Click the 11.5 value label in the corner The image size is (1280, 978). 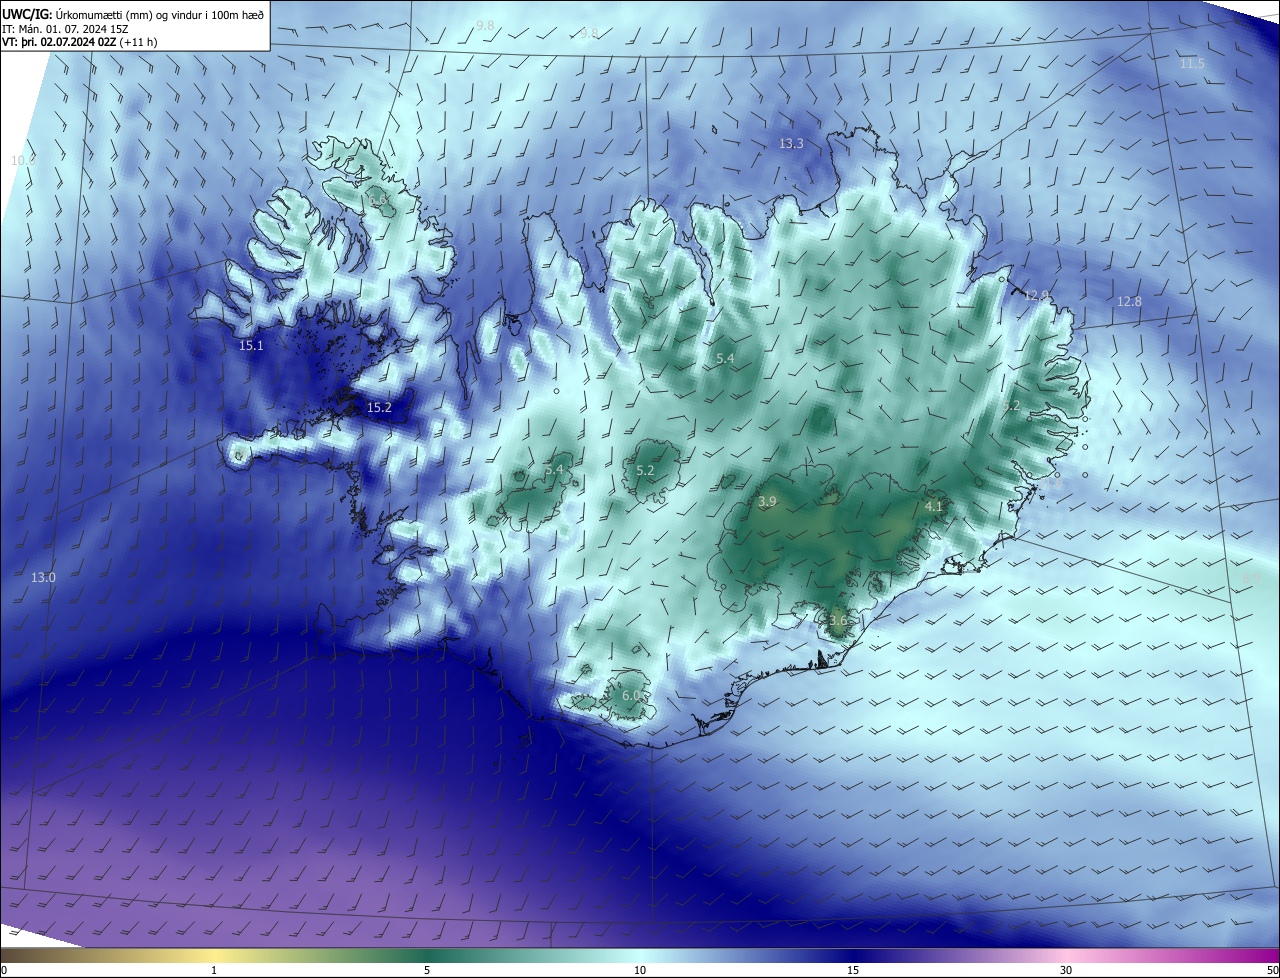1192,64
